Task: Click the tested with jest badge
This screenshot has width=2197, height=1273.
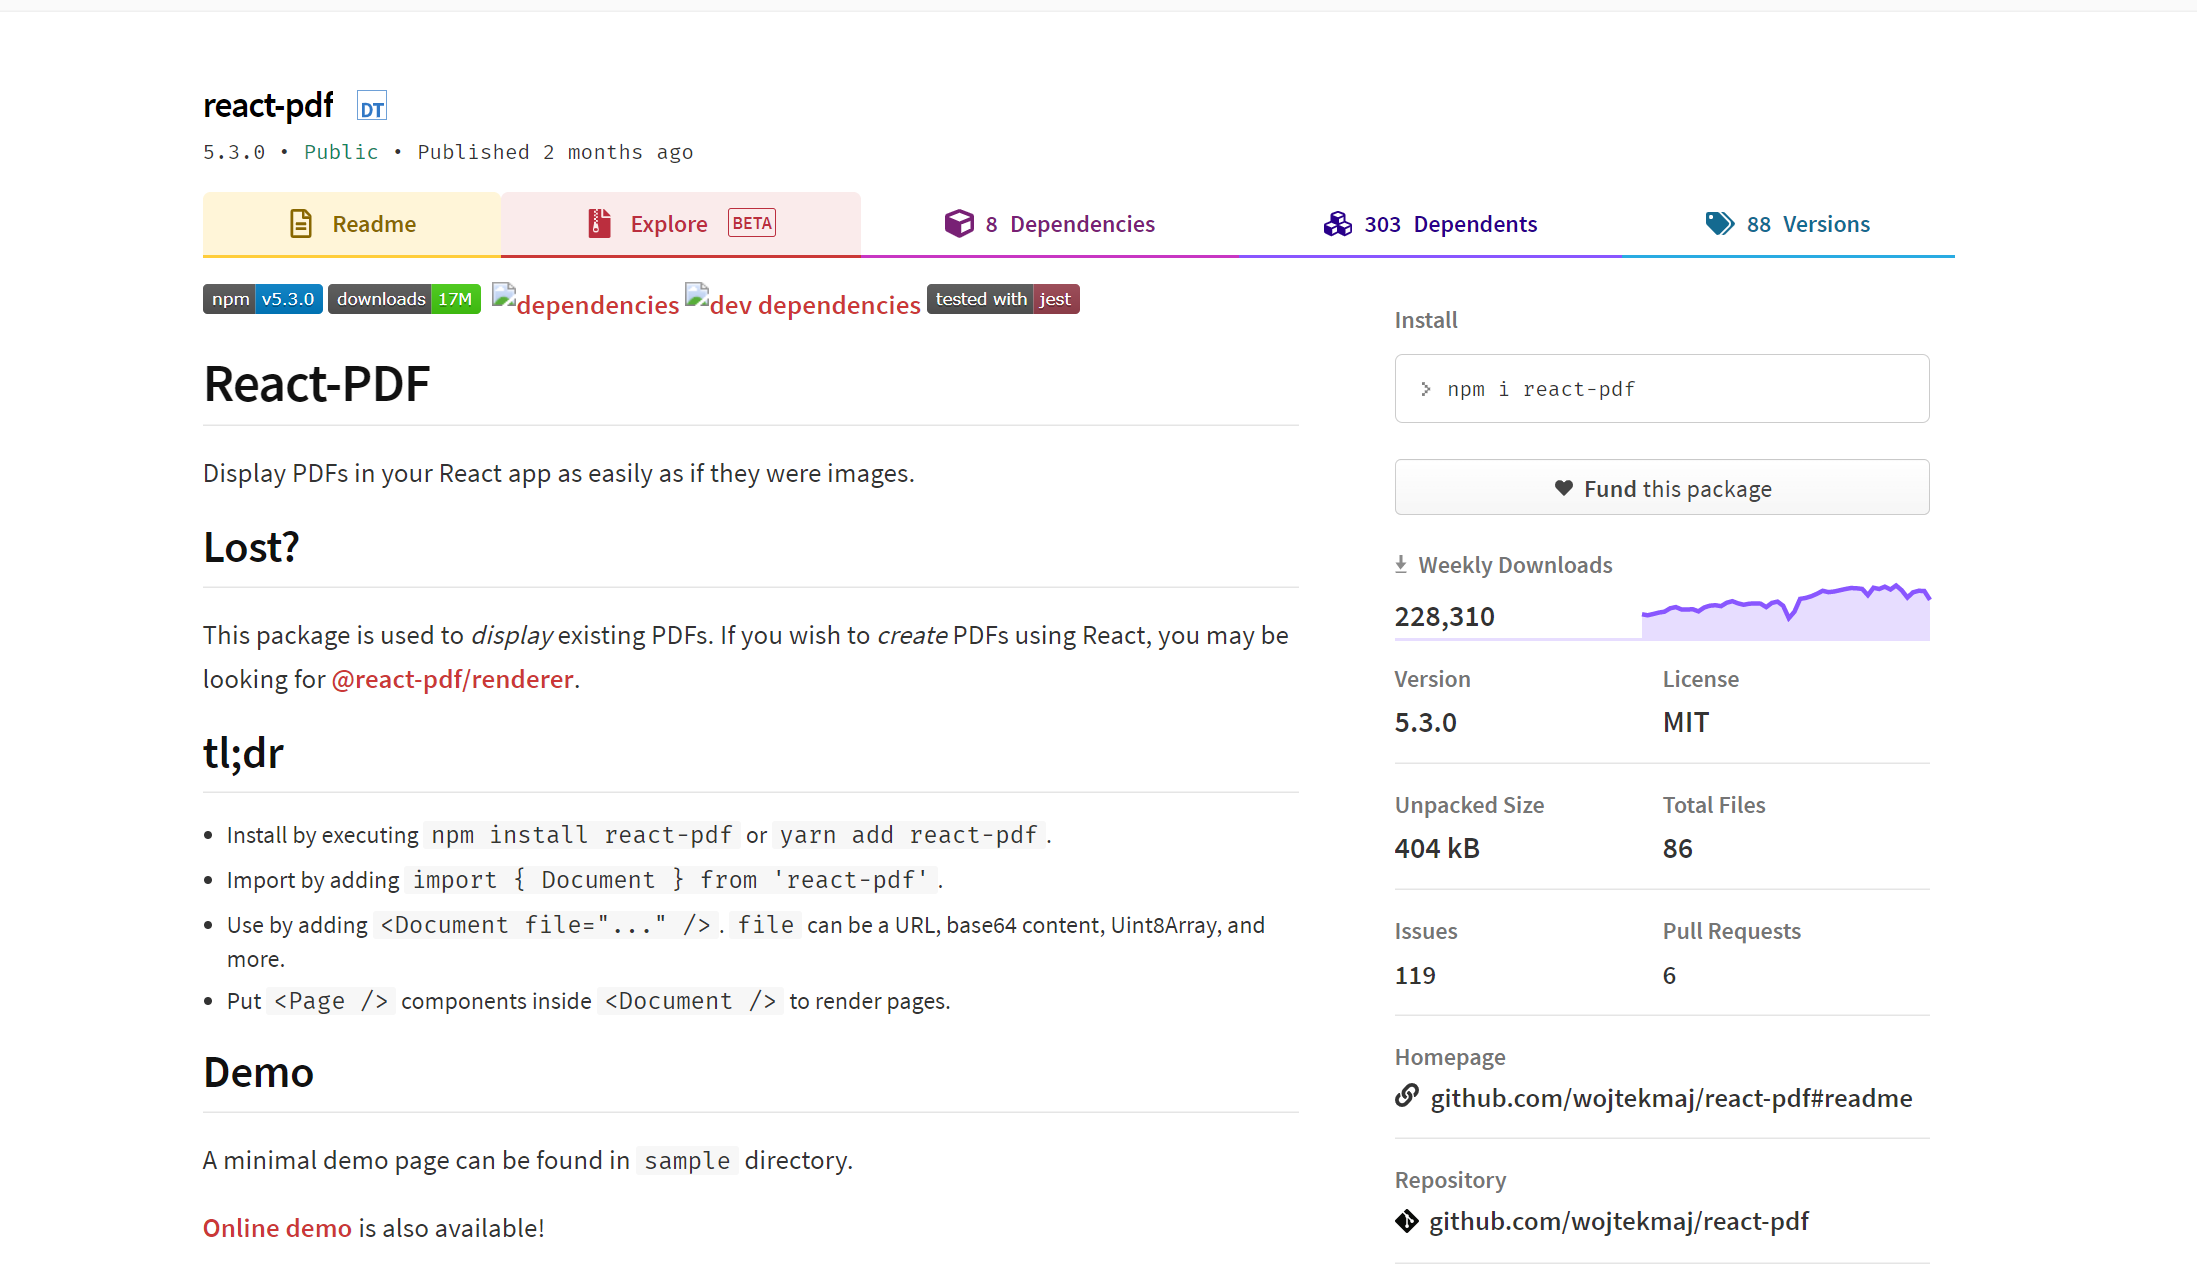Action: point(1003,299)
